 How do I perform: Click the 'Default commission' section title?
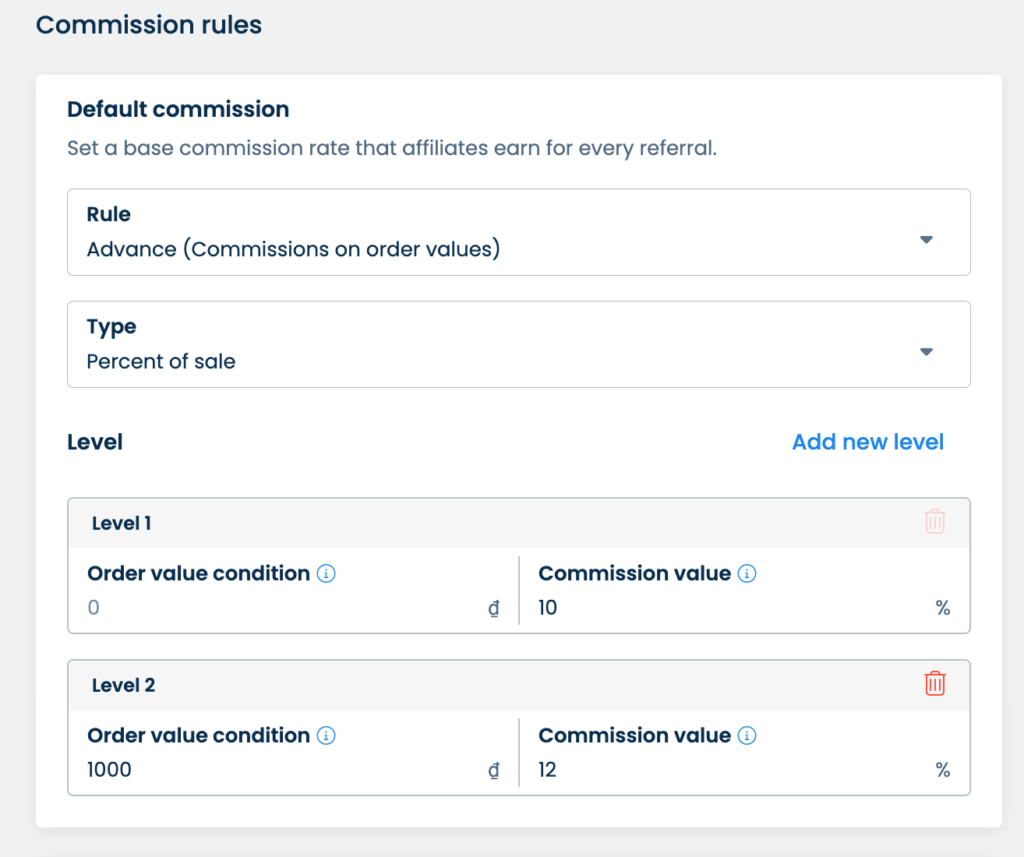point(178,110)
